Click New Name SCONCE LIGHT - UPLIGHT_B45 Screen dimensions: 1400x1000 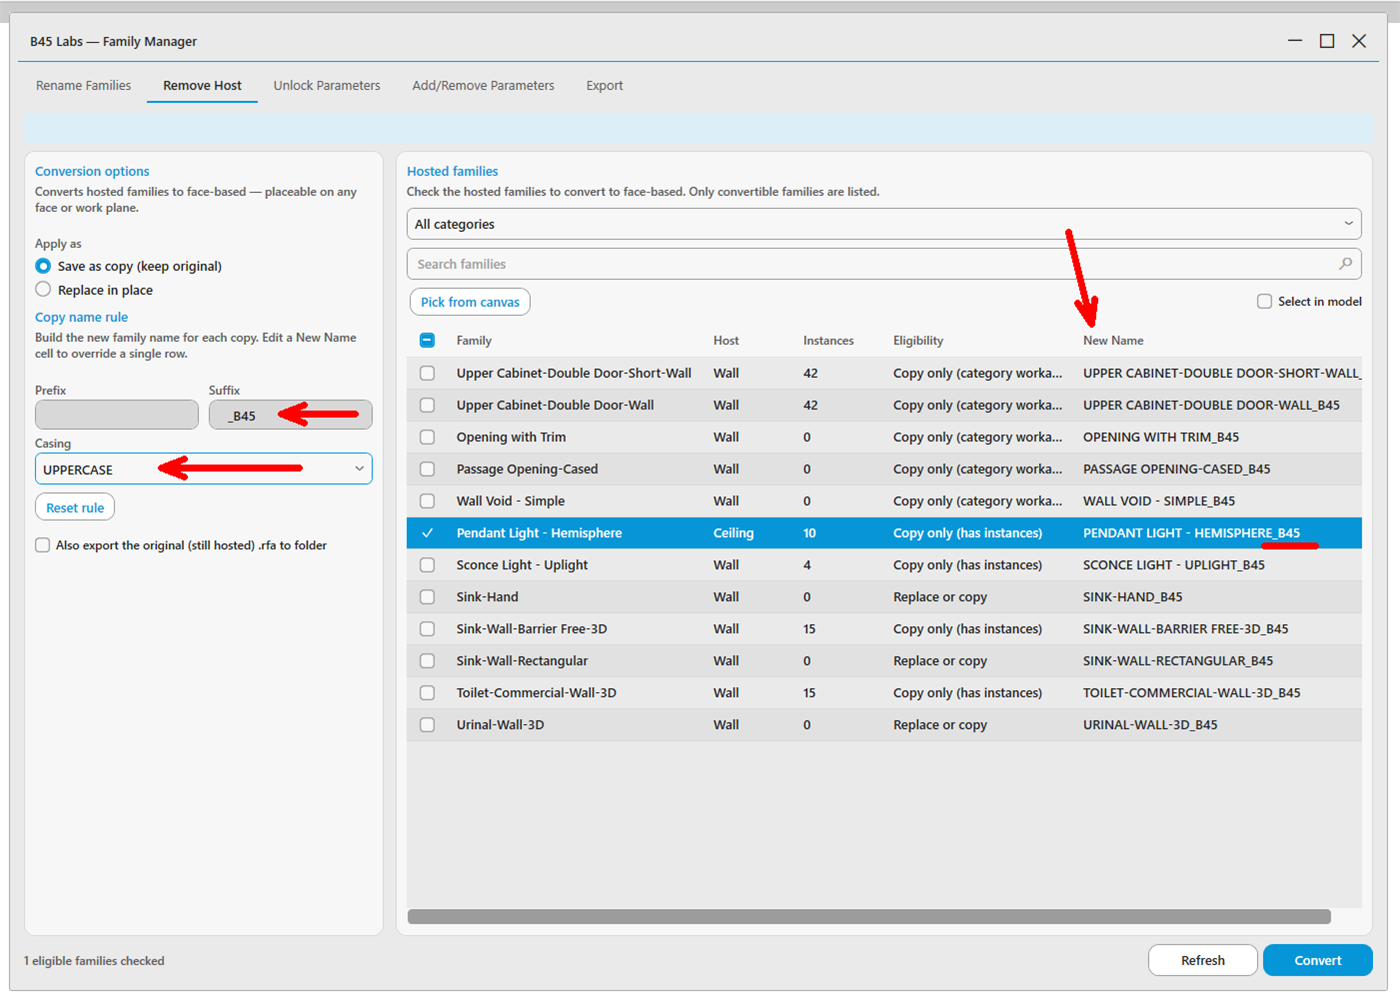tap(1174, 565)
